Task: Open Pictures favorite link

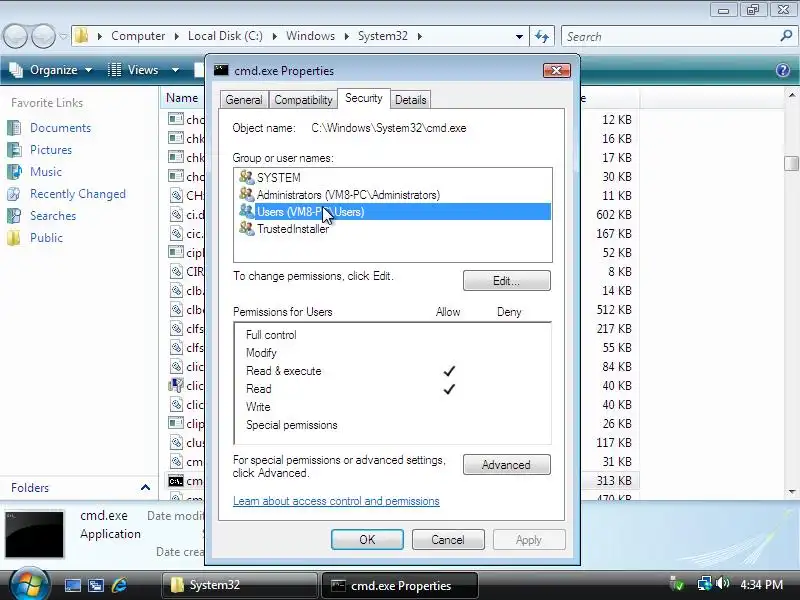Action: pos(51,149)
